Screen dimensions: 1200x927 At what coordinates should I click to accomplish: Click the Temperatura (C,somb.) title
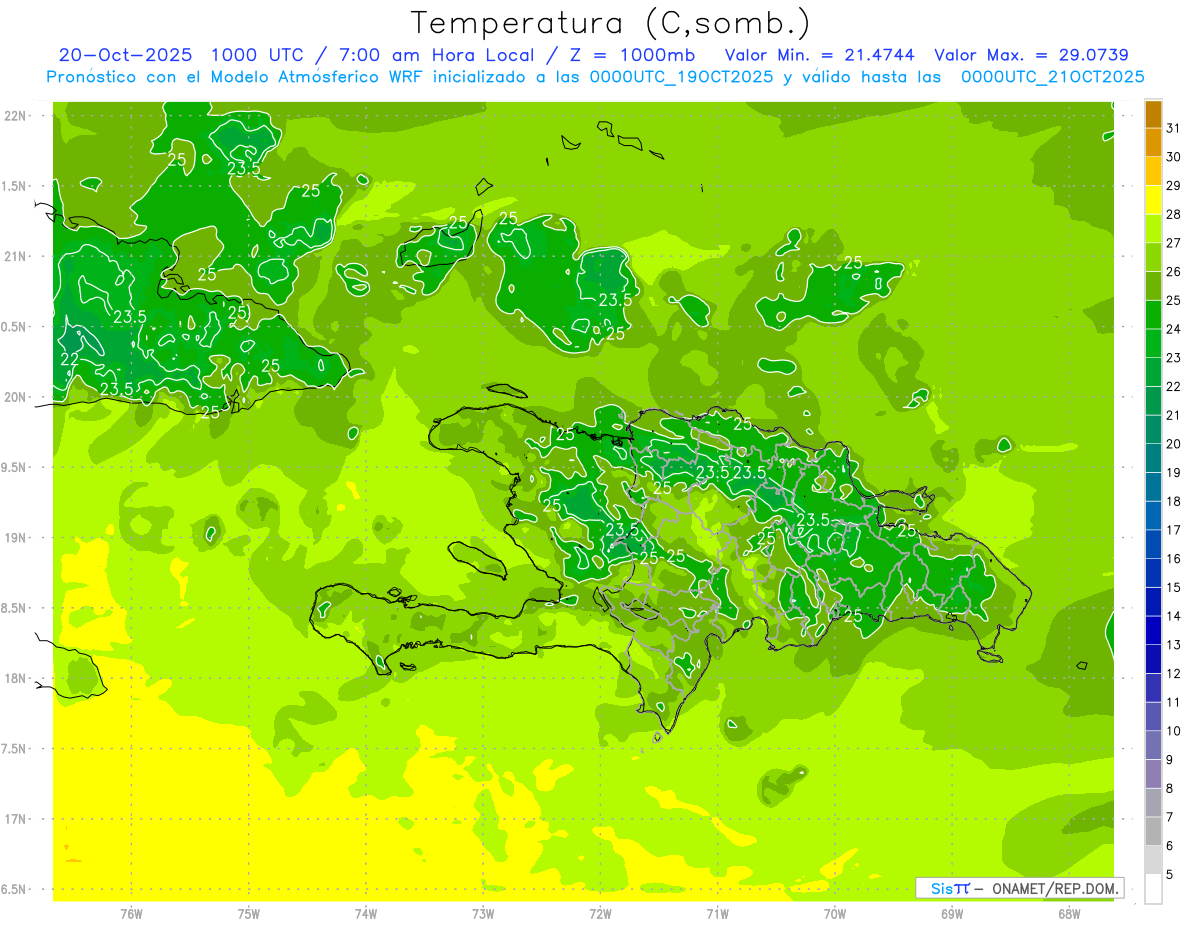tap(611, 23)
